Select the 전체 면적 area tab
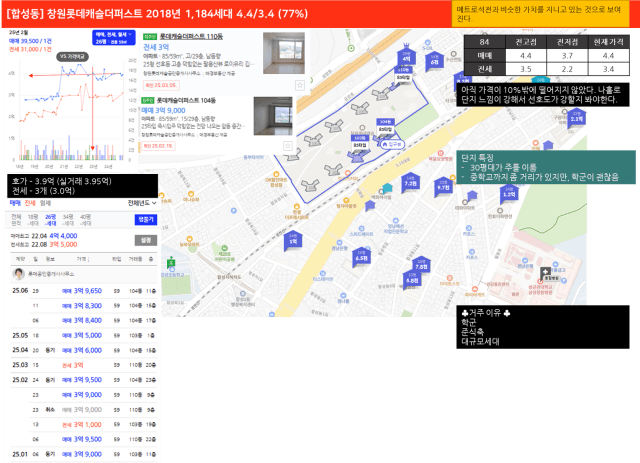The image size is (640, 463). tap(16, 220)
